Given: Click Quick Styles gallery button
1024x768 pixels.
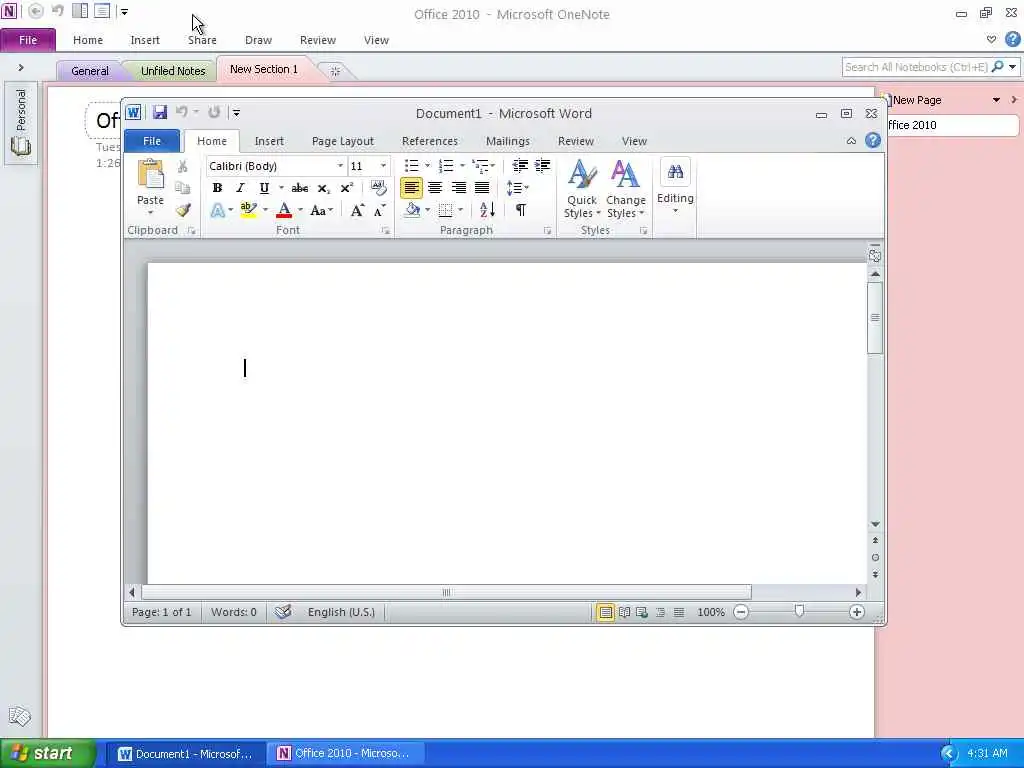Looking at the screenshot, I should click(x=582, y=188).
